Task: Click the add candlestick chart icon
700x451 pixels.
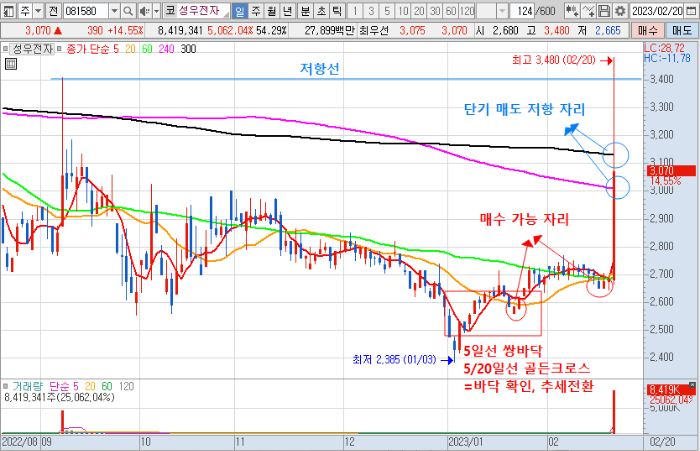Action: pyautogui.click(x=572, y=11)
